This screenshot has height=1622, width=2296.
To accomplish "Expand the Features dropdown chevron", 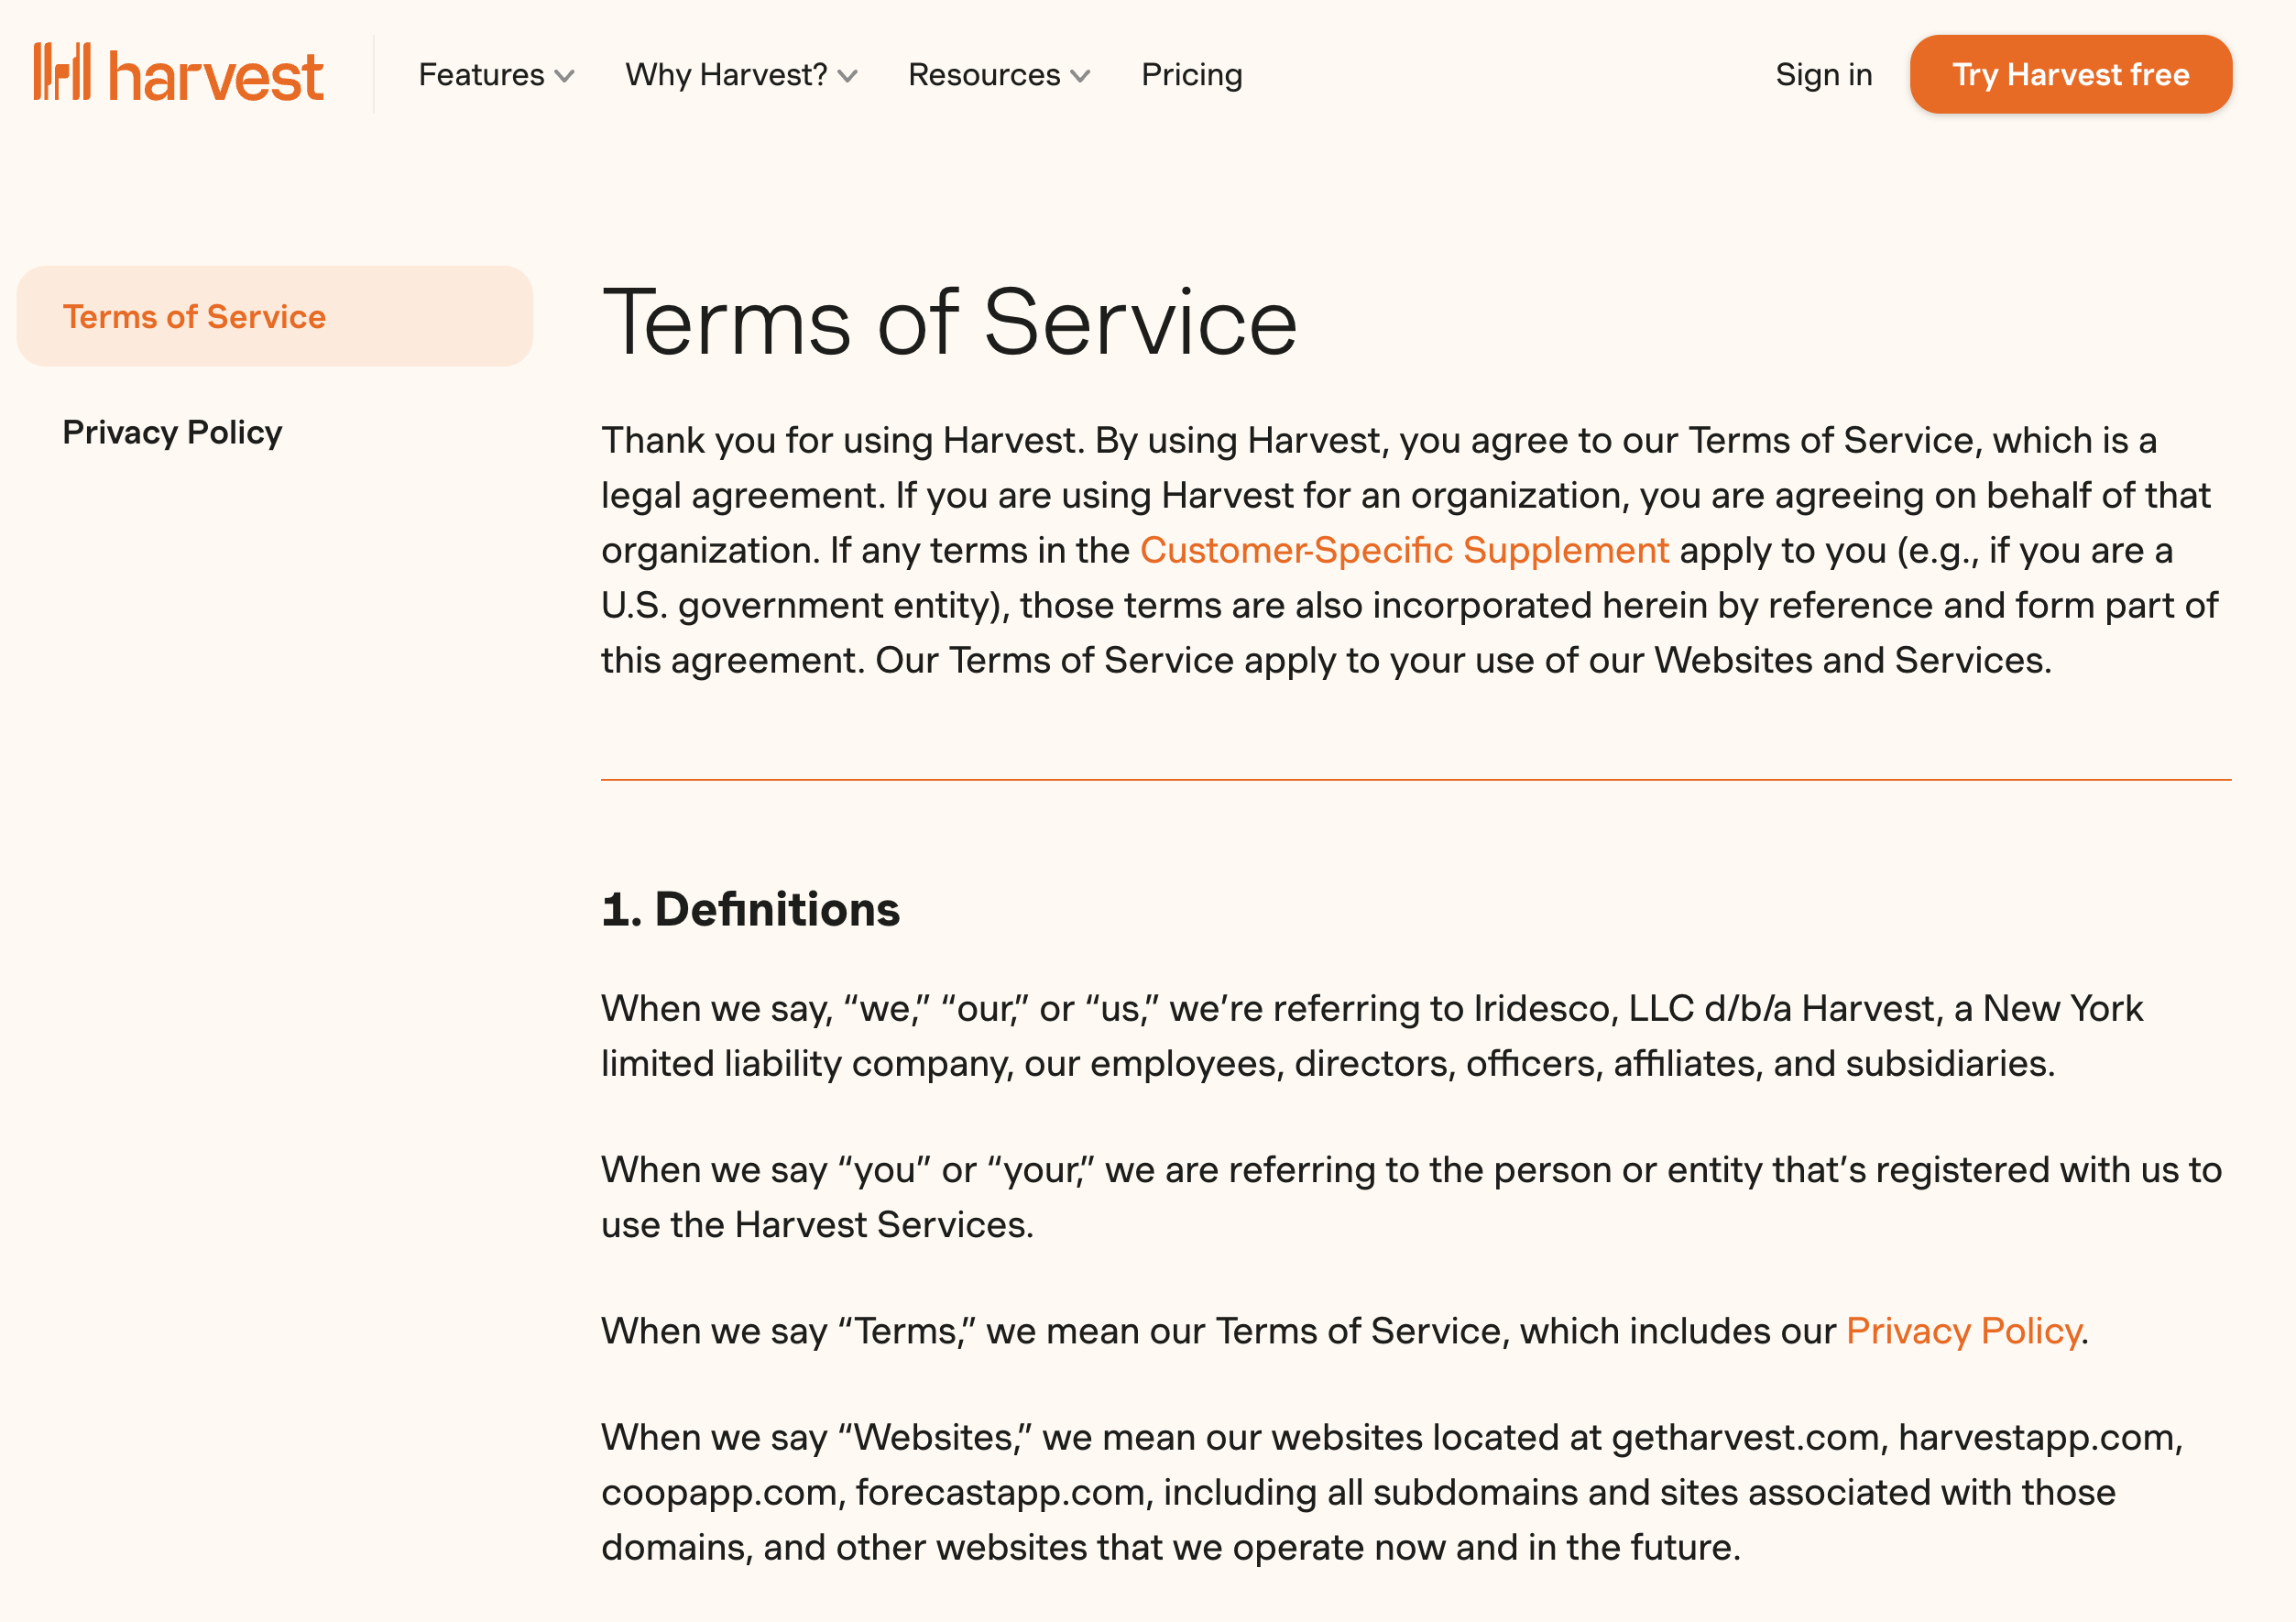I will tap(565, 77).
